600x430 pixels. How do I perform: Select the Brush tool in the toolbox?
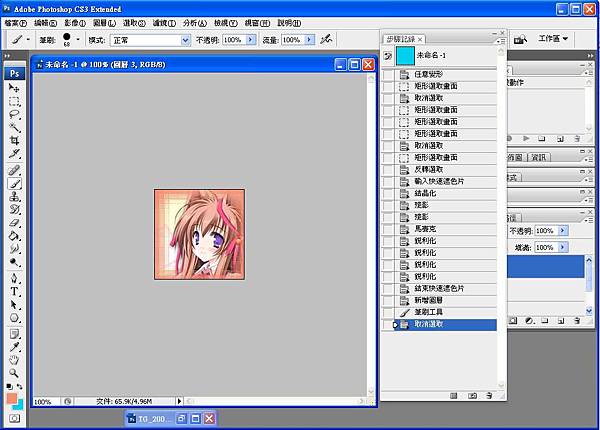(x=14, y=184)
